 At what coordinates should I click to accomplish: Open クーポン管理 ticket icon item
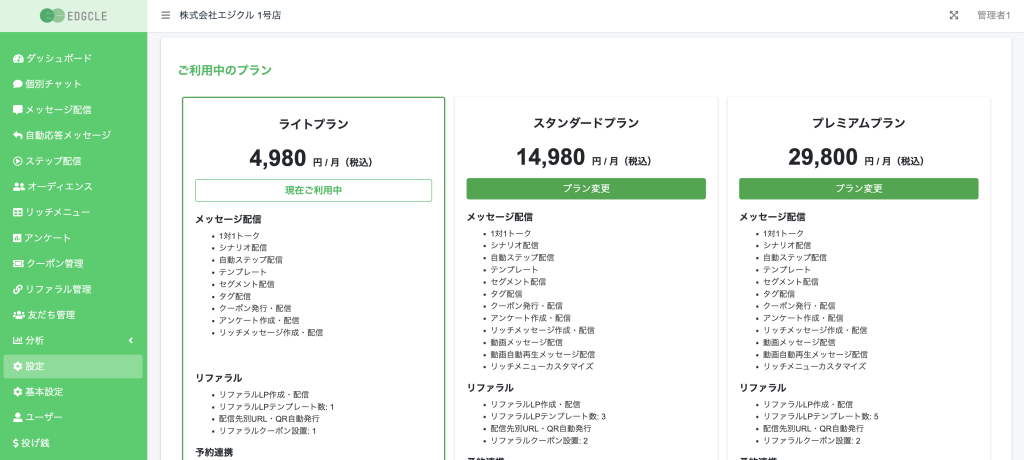[x=48, y=263]
